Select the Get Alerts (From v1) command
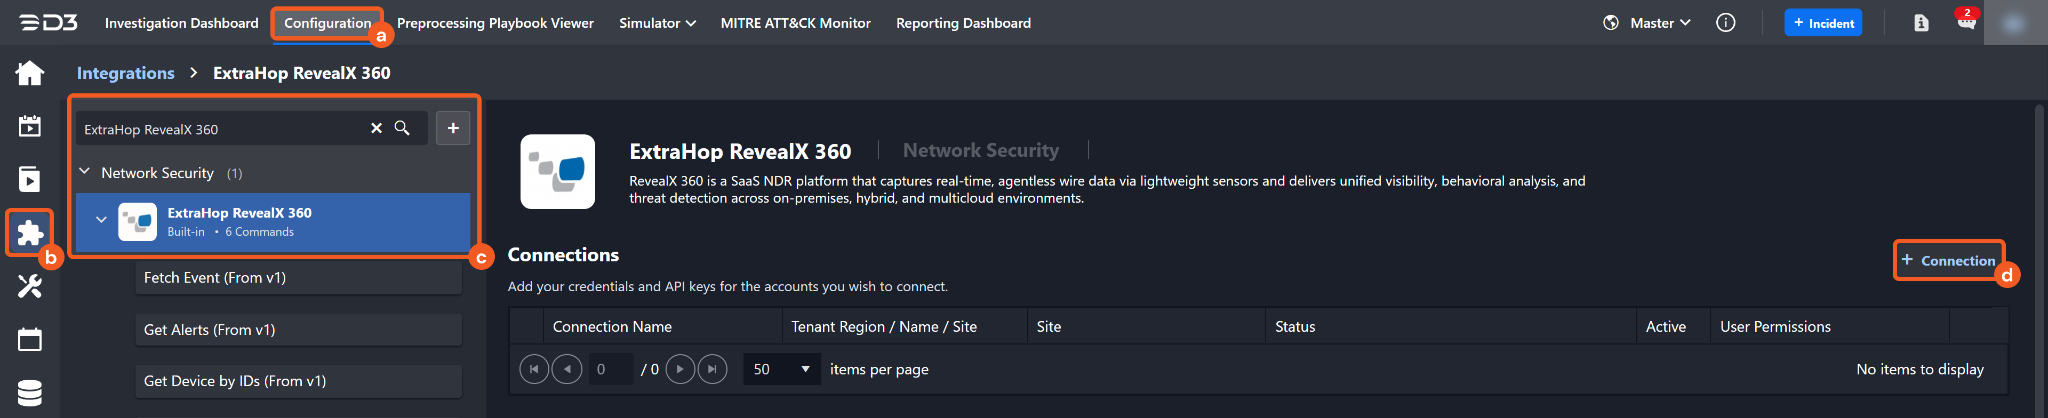This screenshot has width=2048, height=418. coord(298,330)
